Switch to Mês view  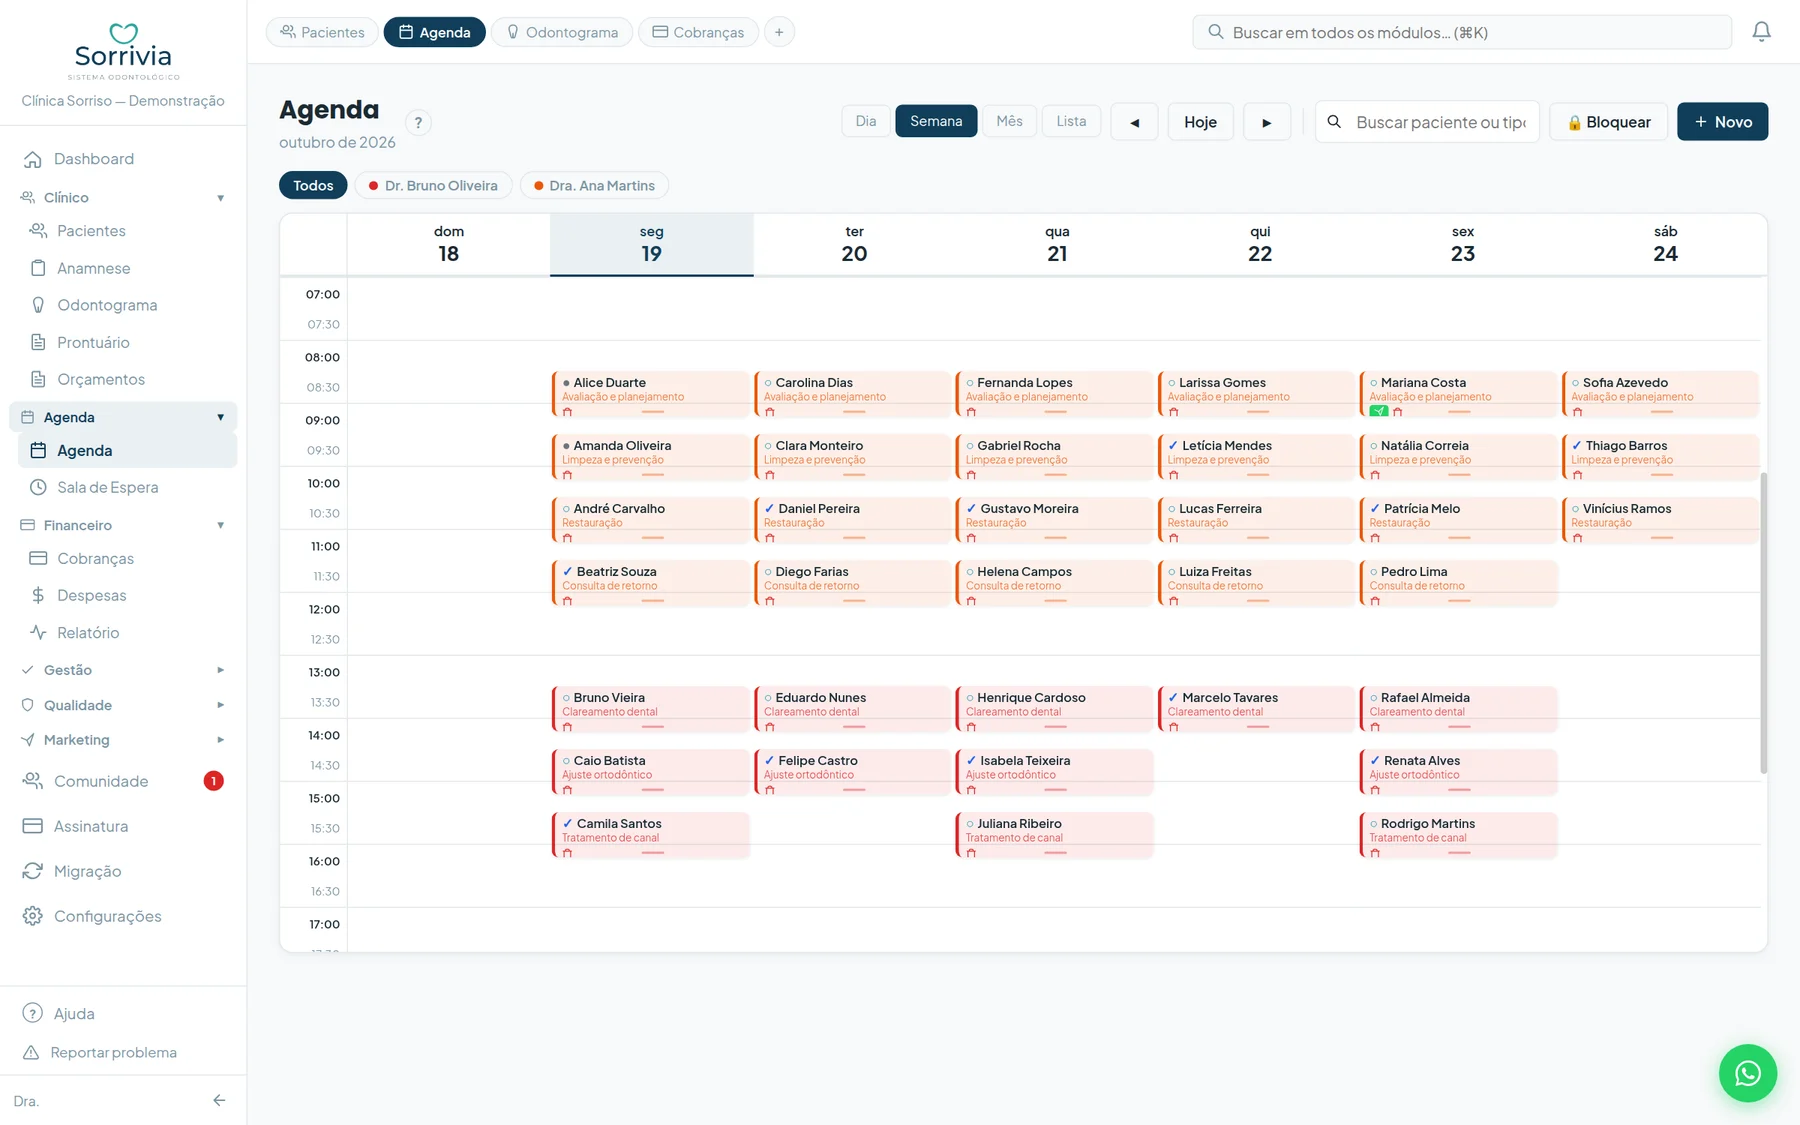point(1009,121)
